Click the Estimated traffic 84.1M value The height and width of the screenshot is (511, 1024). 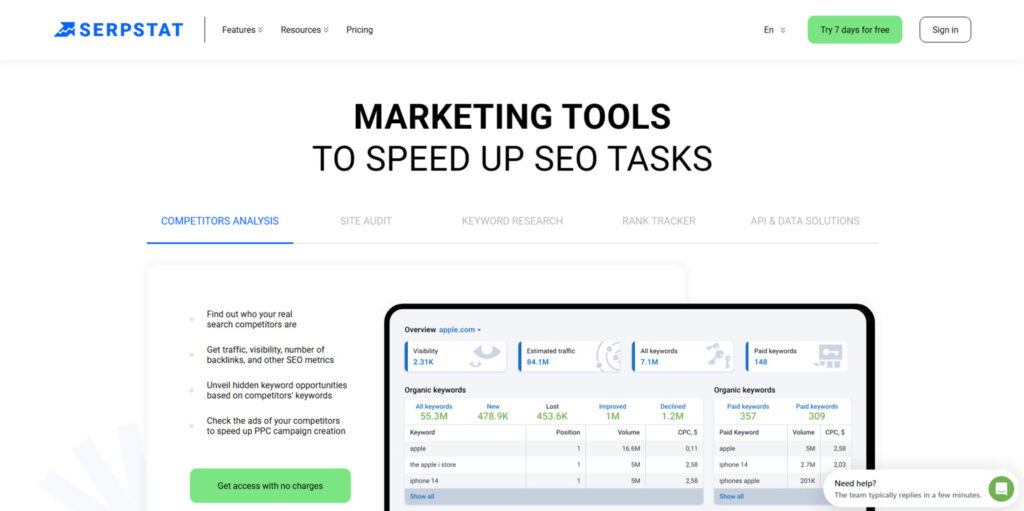537,361
